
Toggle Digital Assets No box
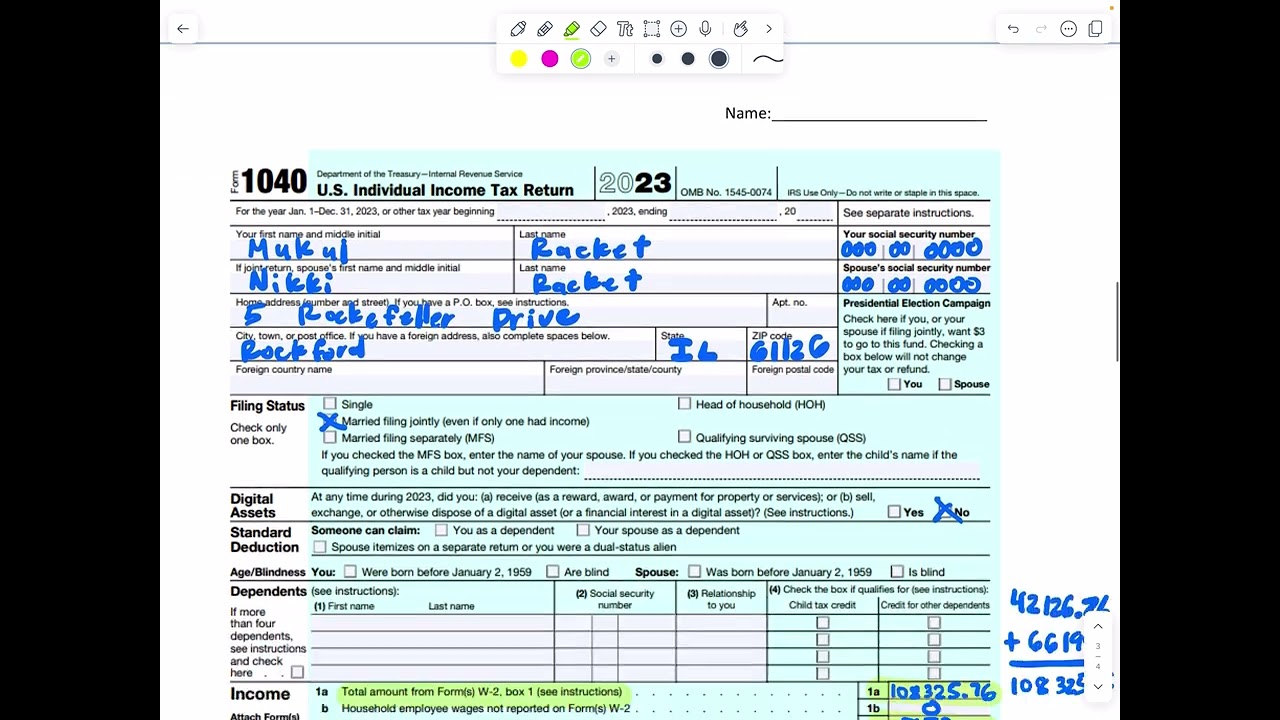[944, 512]
